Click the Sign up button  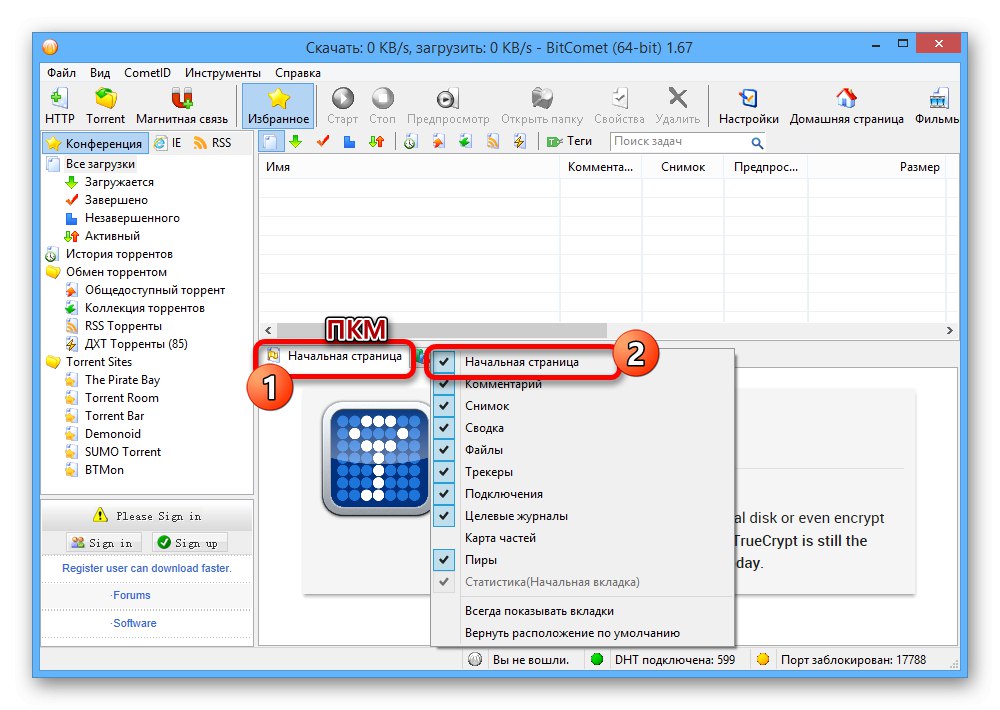189,543
